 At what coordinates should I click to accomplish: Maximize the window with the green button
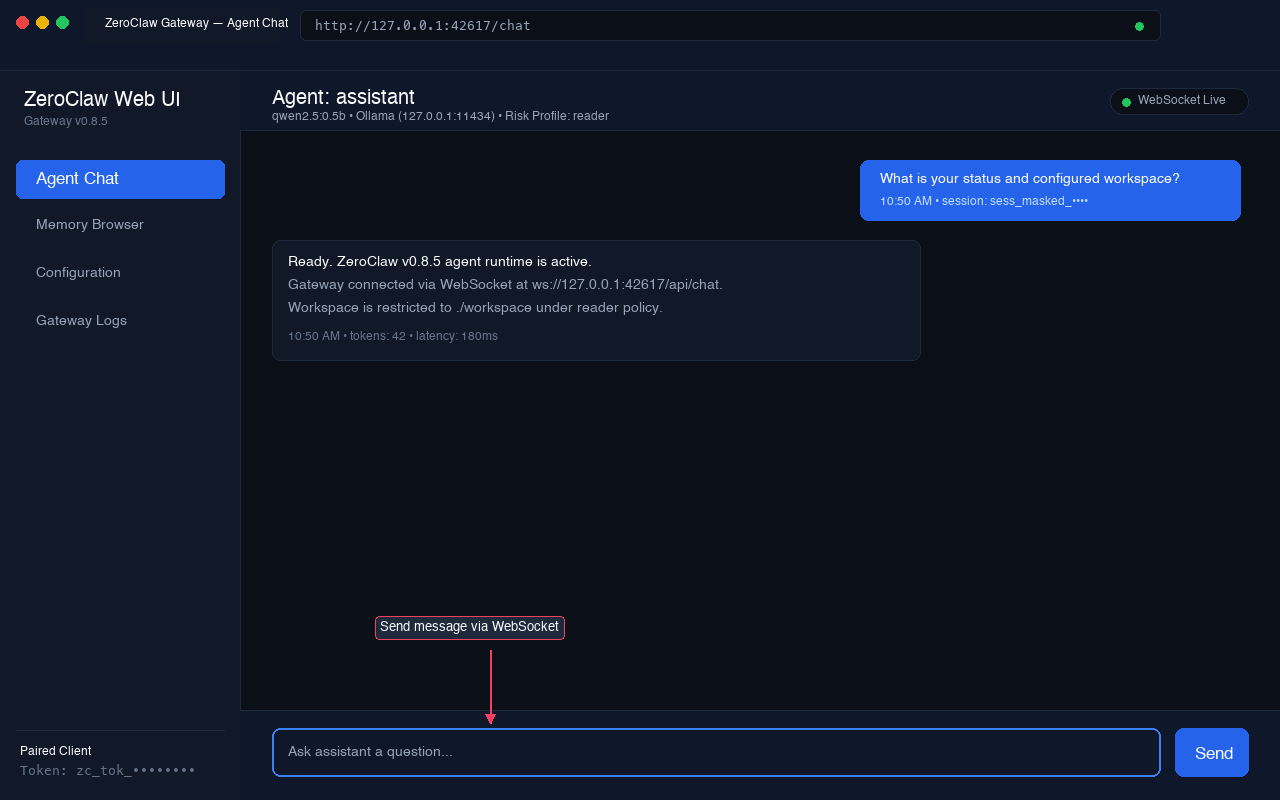pos(62,22)
